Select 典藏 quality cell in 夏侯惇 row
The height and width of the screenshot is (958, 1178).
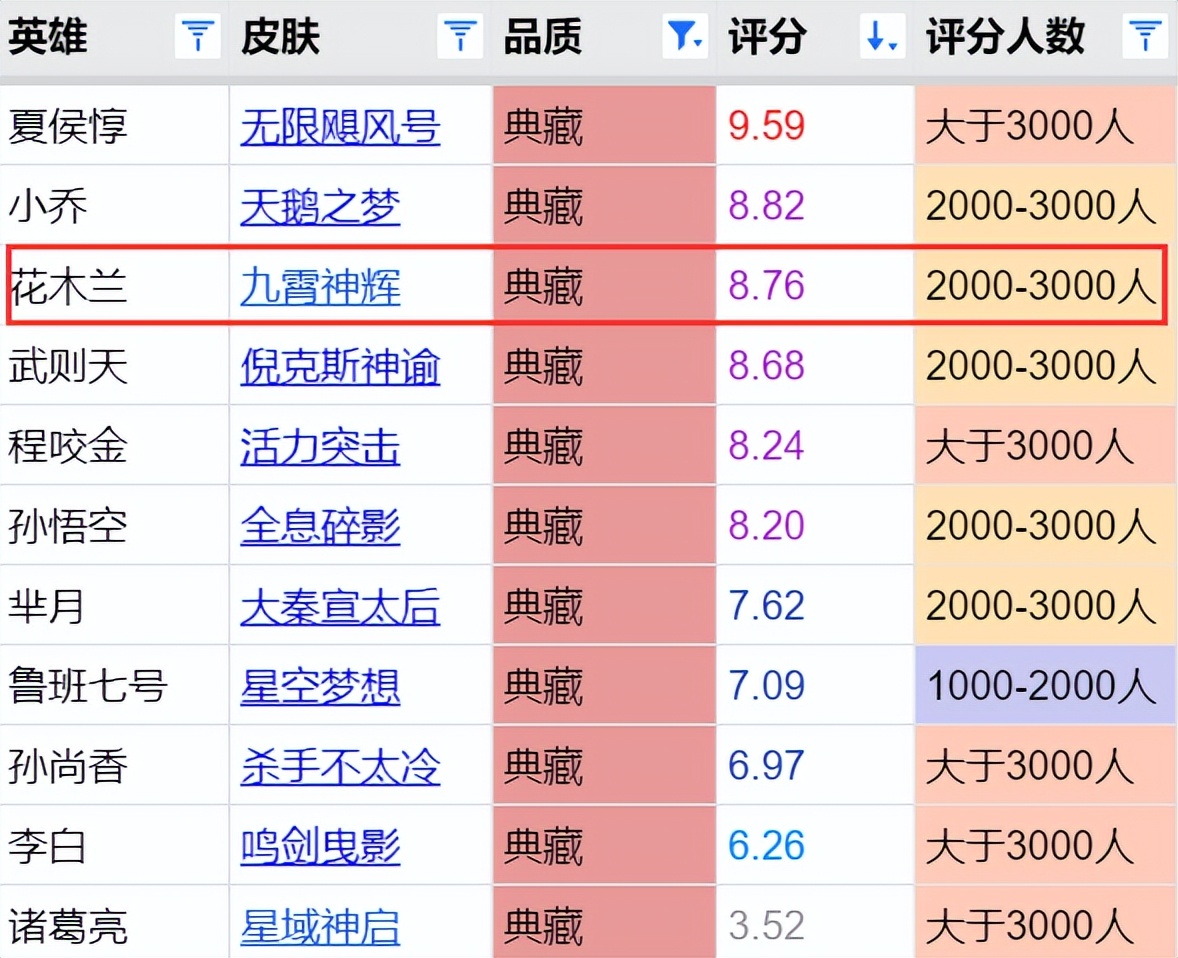tap(604, 125)
